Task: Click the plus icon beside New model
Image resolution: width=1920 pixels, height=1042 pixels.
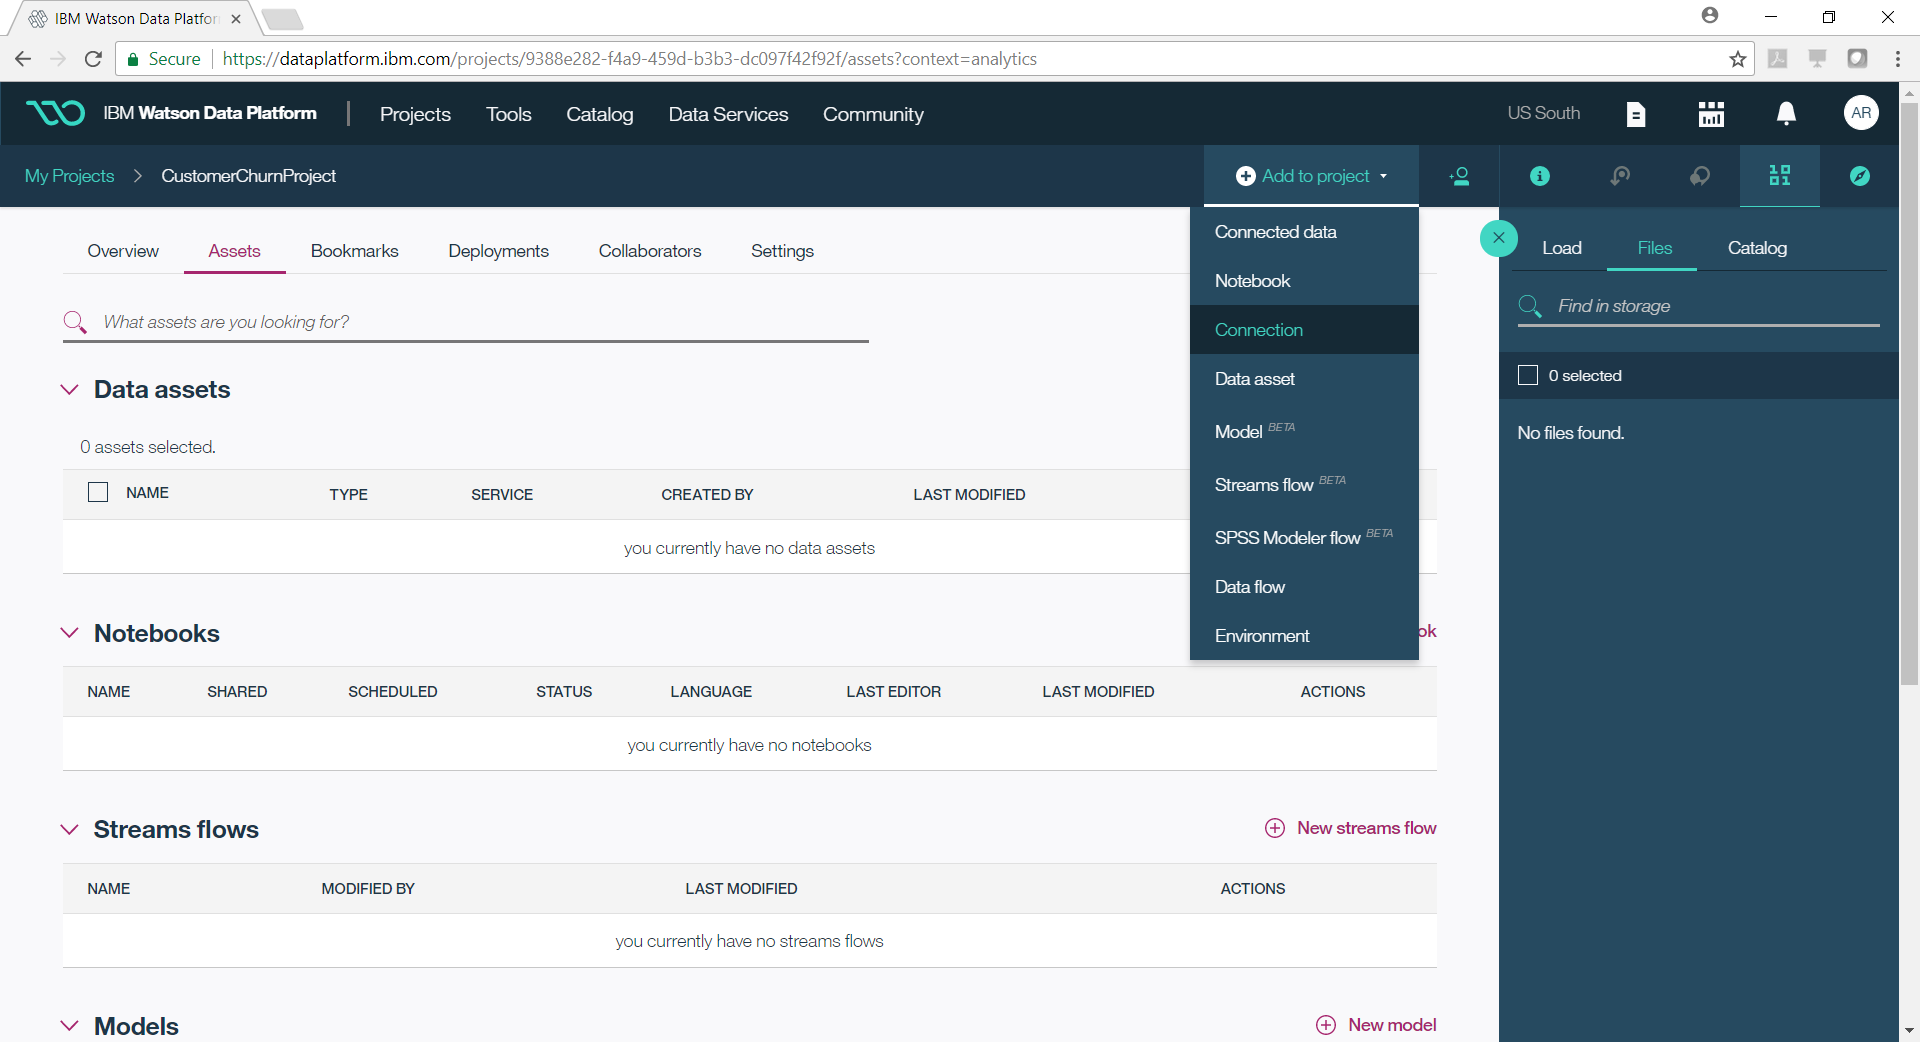Action: click(x=1326, y=1025)
